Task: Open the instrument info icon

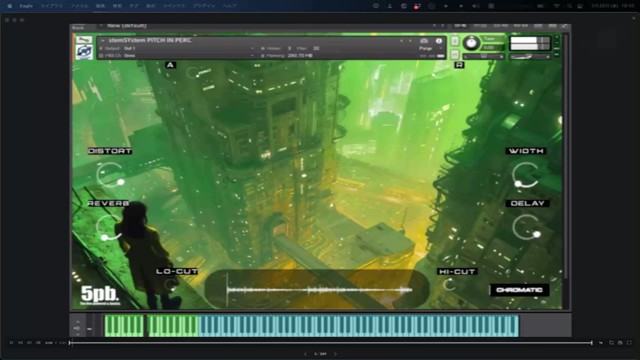Action: 439,41
